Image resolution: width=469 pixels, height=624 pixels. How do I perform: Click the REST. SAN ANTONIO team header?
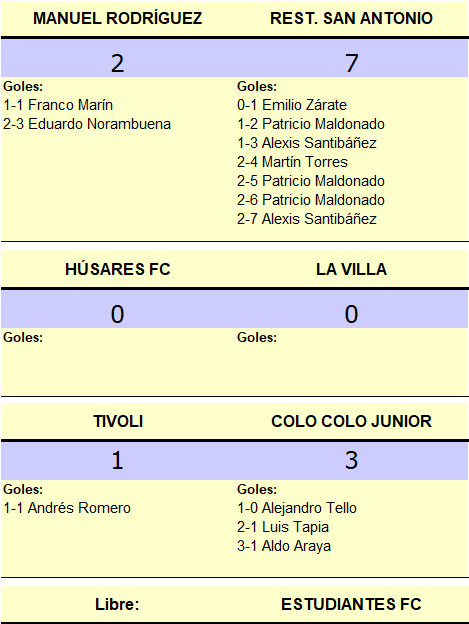coord(351,18)
